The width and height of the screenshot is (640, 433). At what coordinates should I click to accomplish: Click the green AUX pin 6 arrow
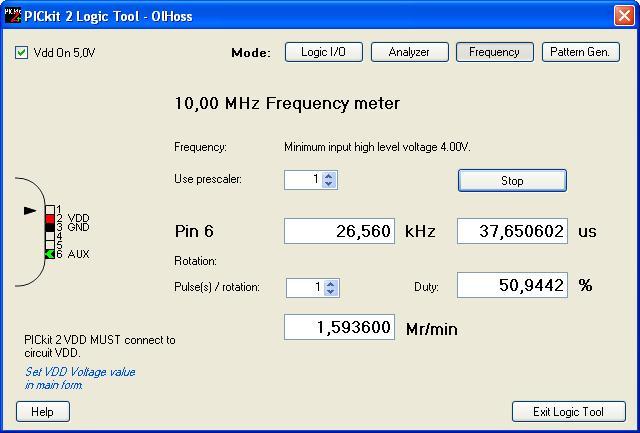(50, 254)
